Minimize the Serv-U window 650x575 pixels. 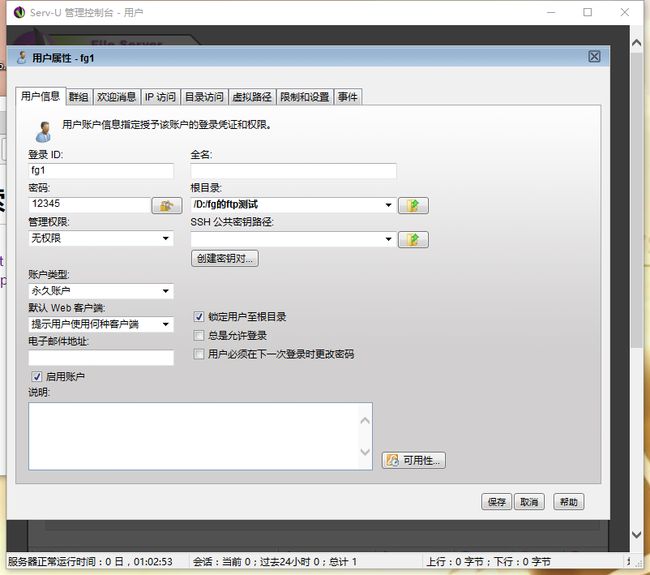[551, 12]
